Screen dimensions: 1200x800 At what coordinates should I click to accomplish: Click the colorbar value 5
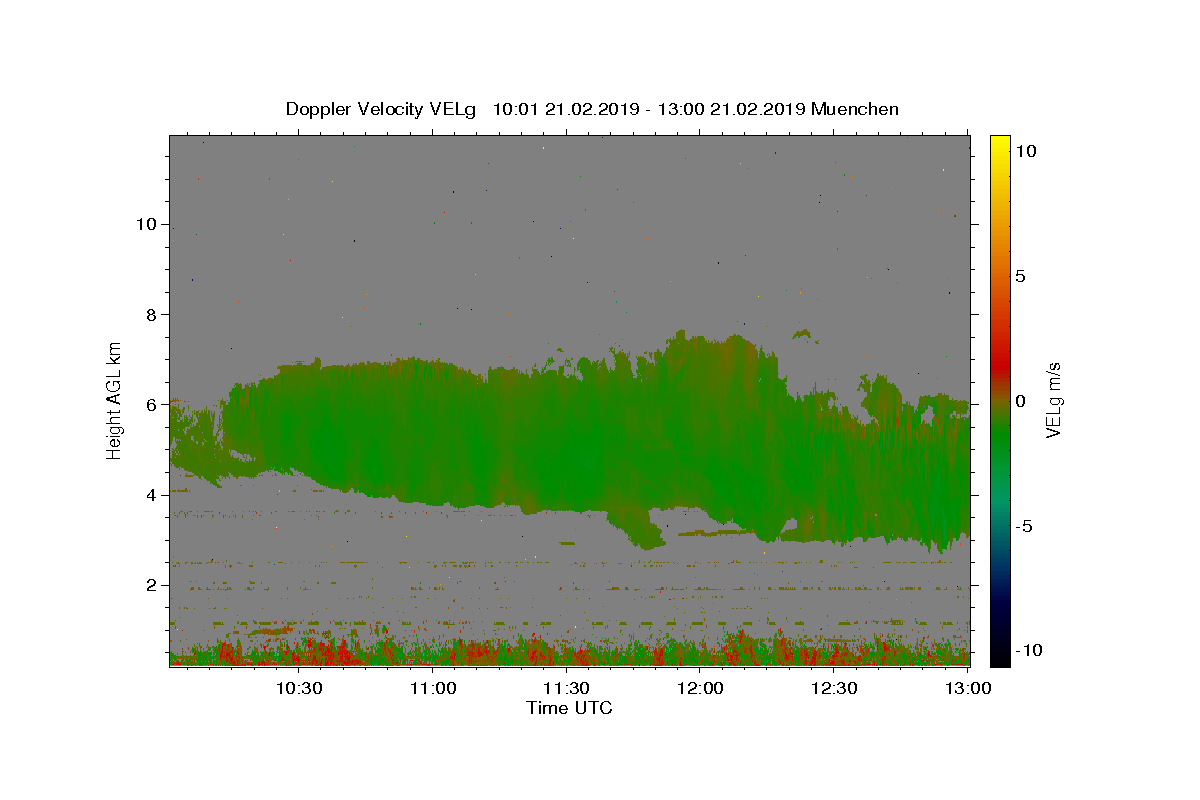point(1021,276)
